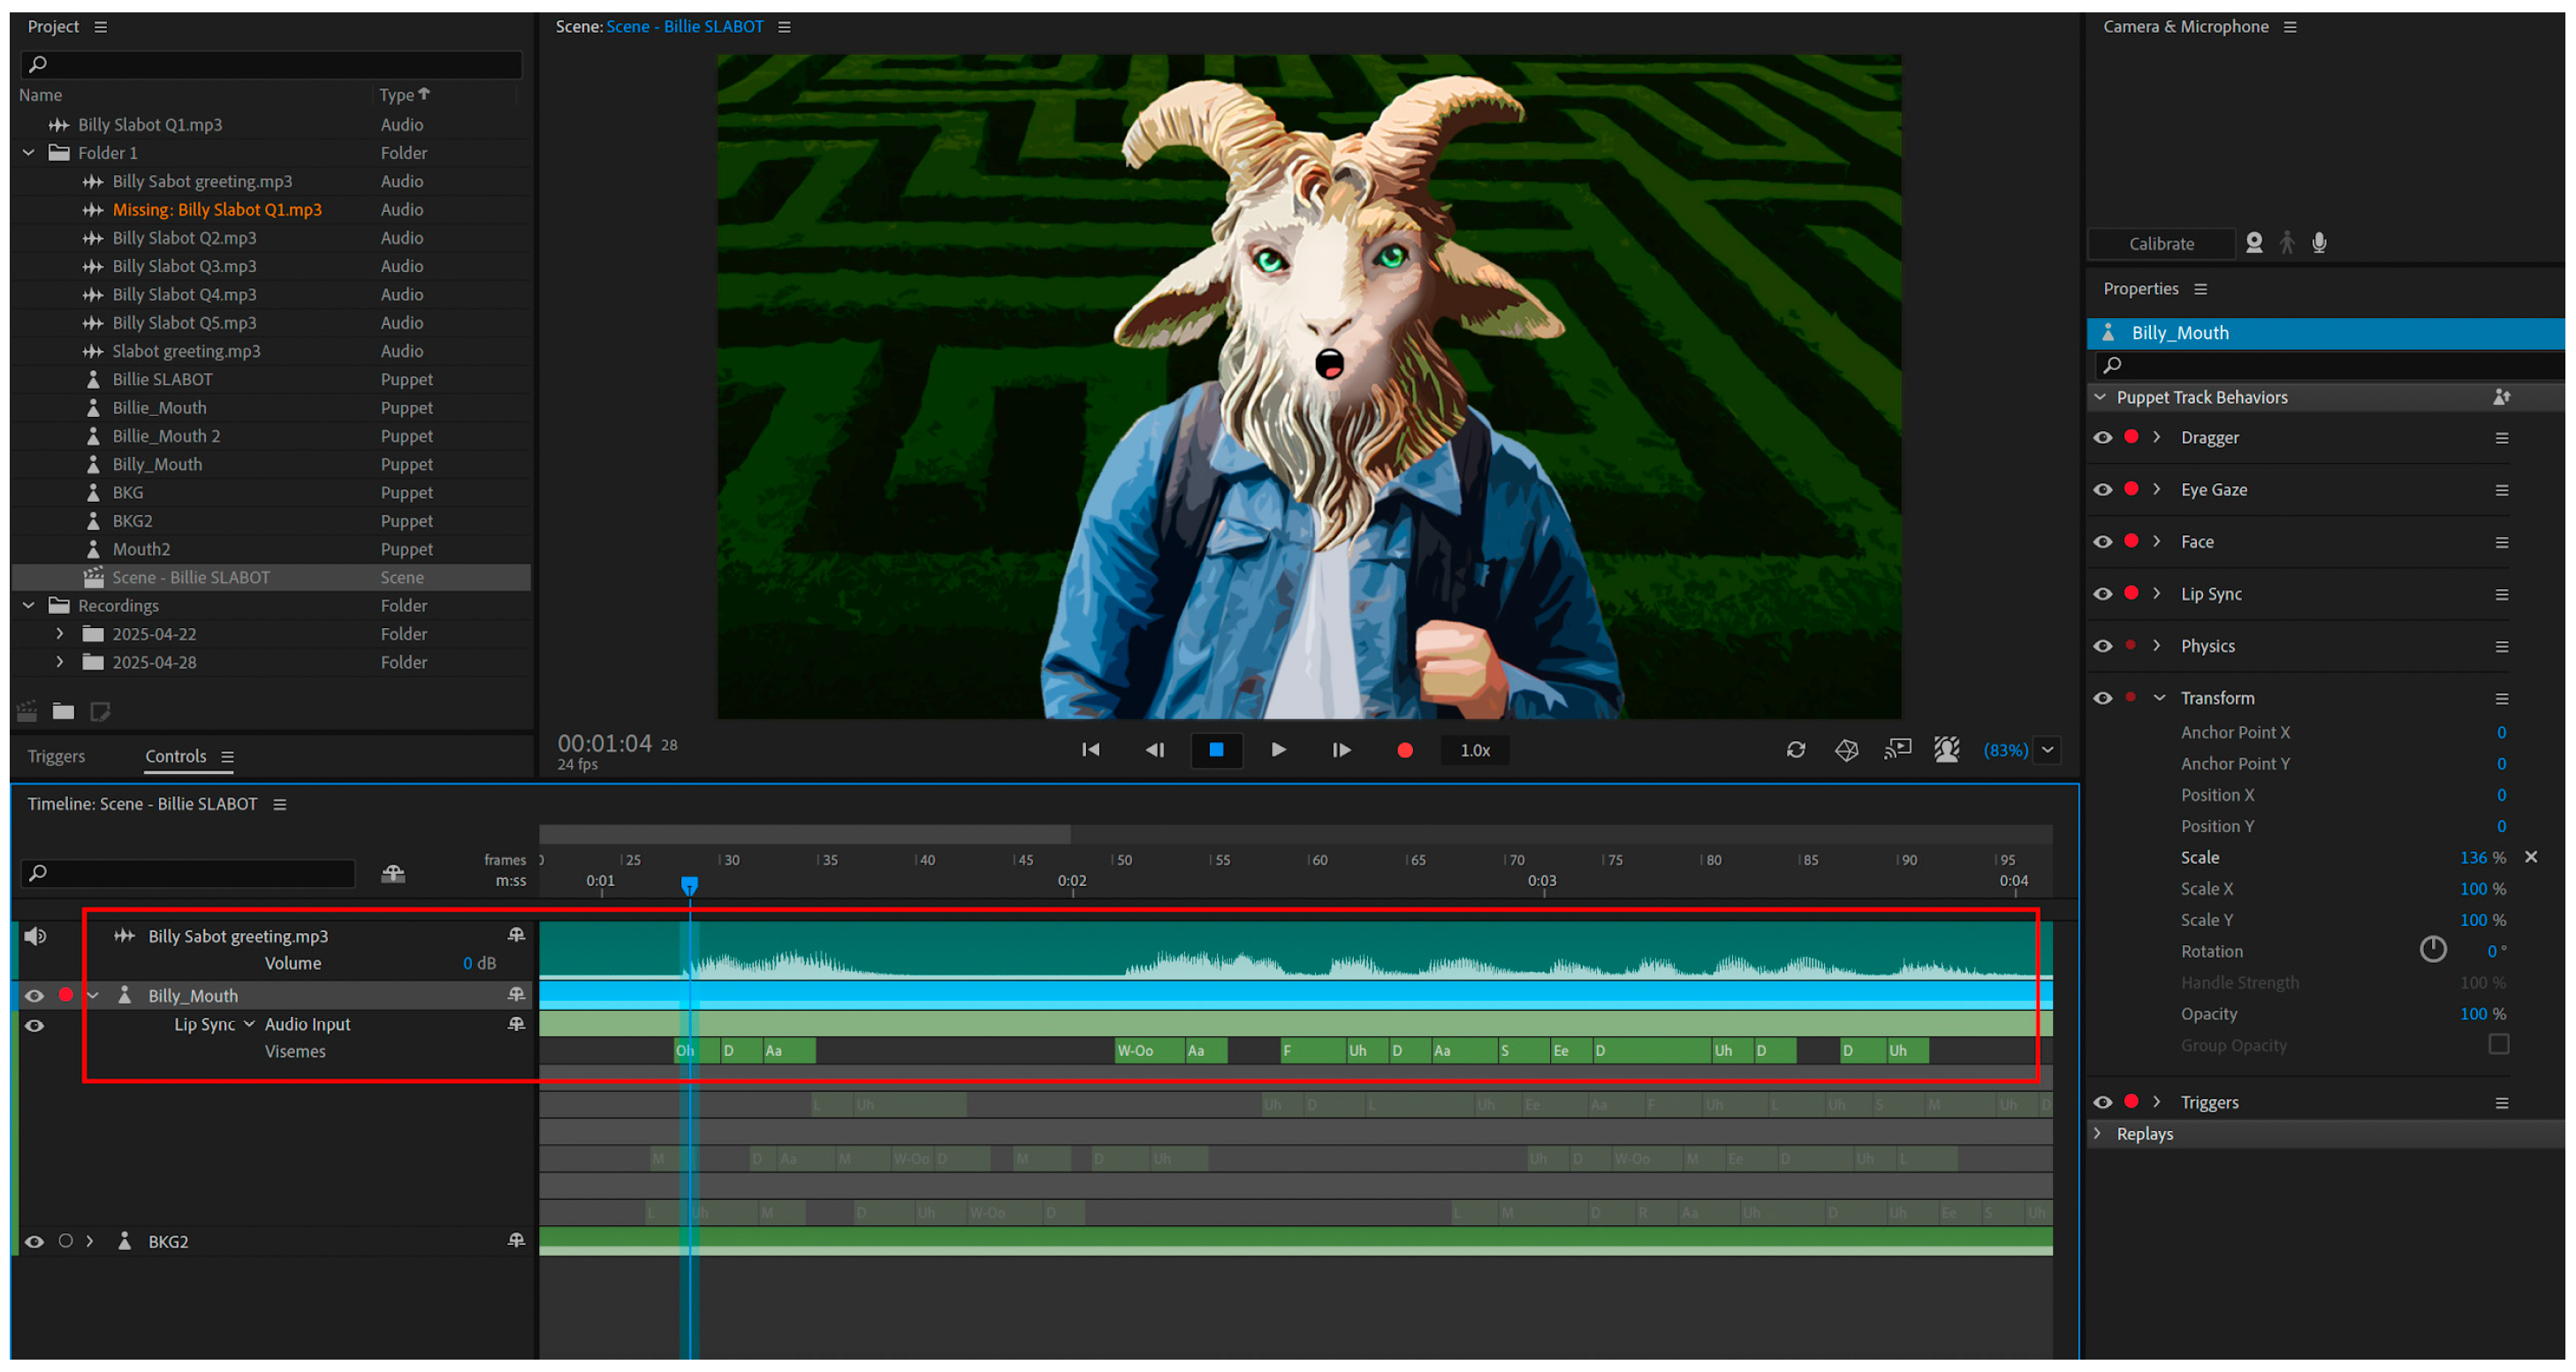Click the Go to Start transport icon

coord(1091,750)
